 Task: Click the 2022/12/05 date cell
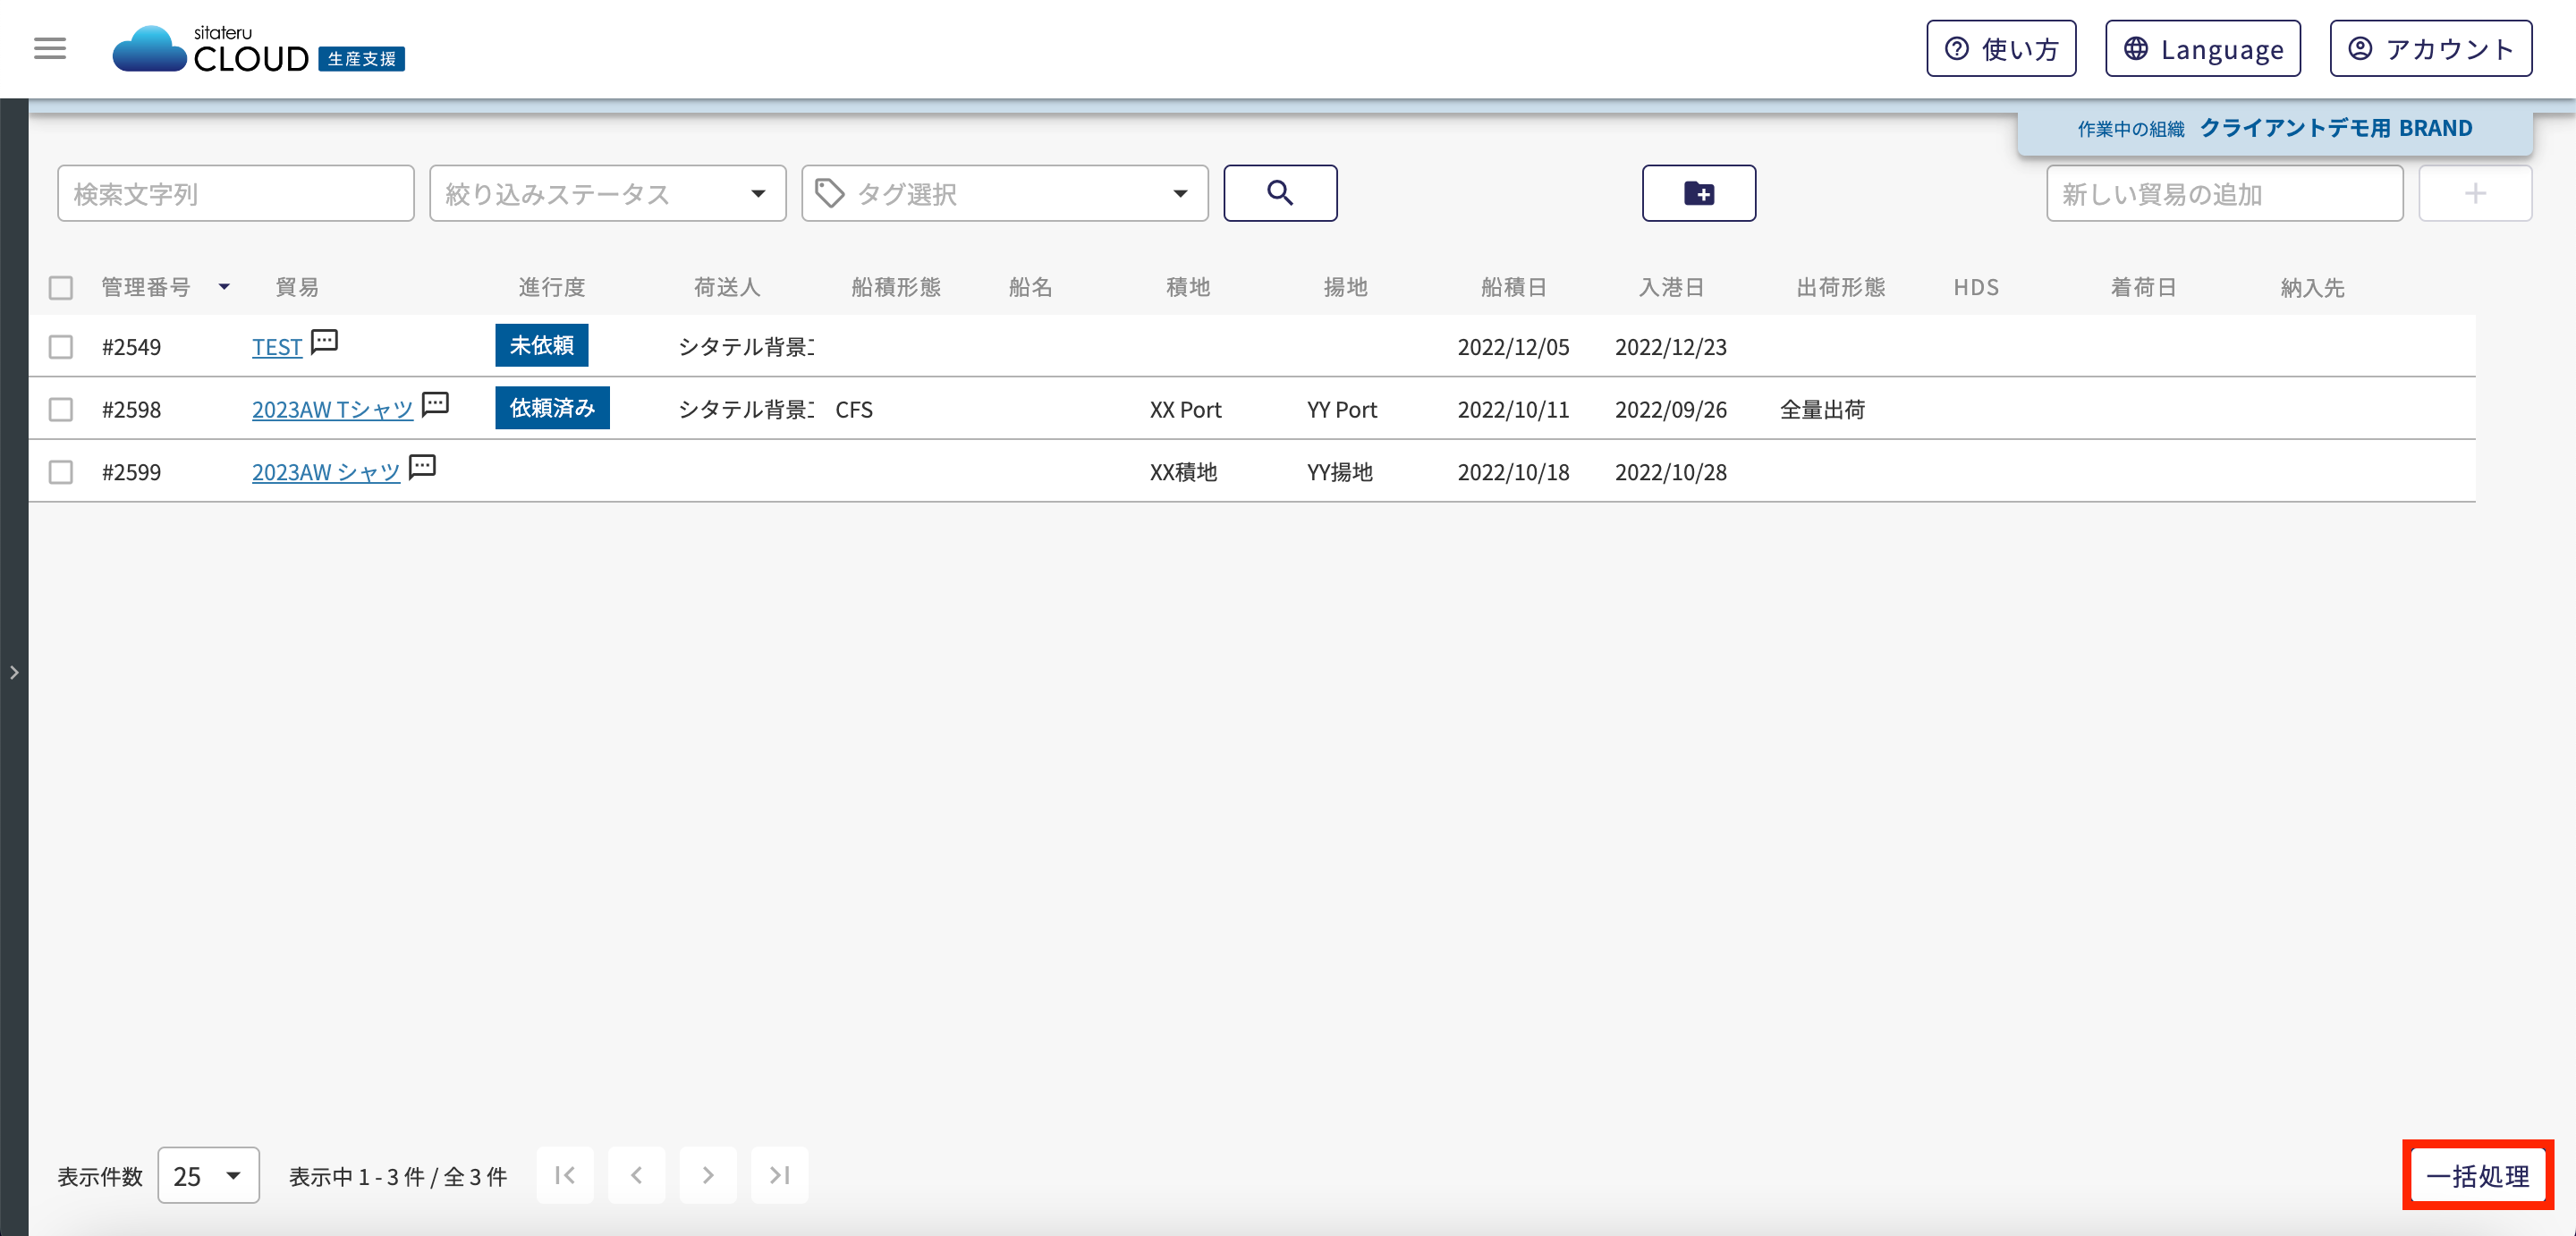[x=1513, y=347]
